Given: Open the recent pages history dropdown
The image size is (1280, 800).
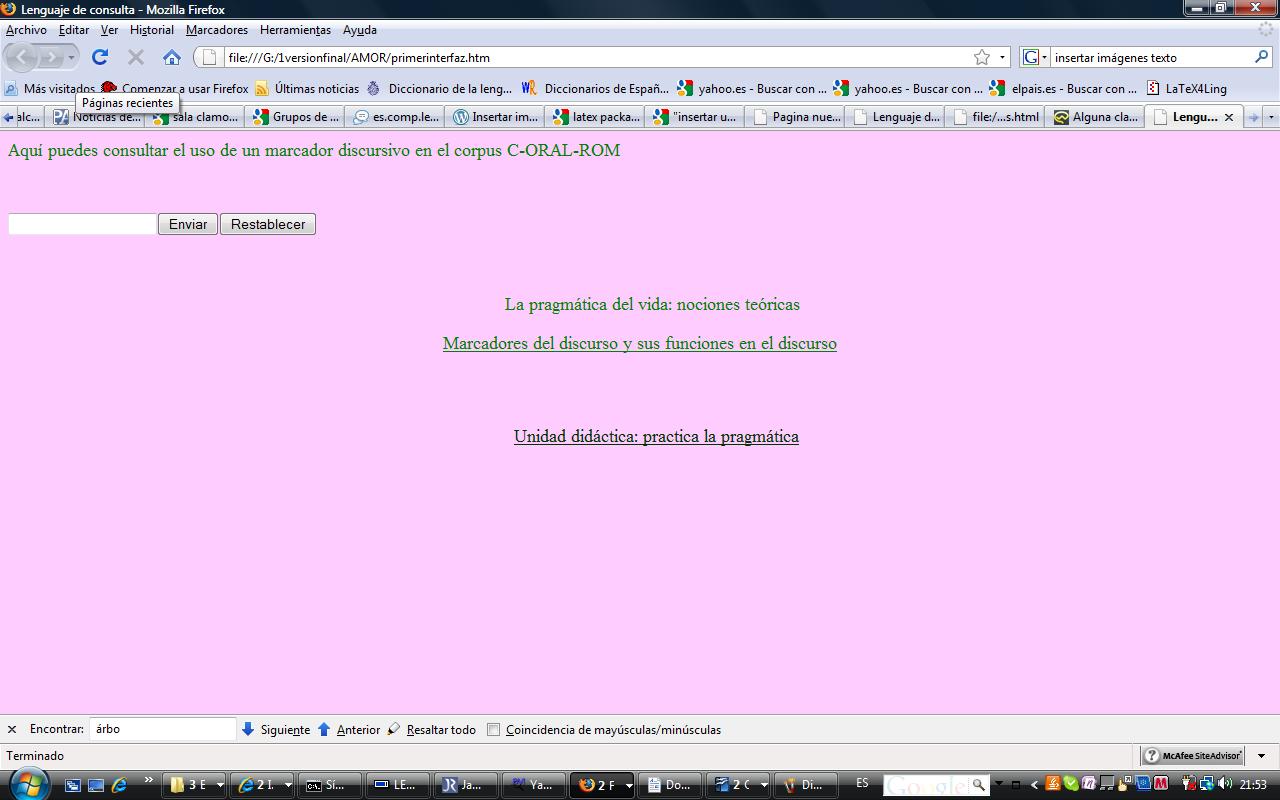Looking at the screenshot, I should point(71,57).
